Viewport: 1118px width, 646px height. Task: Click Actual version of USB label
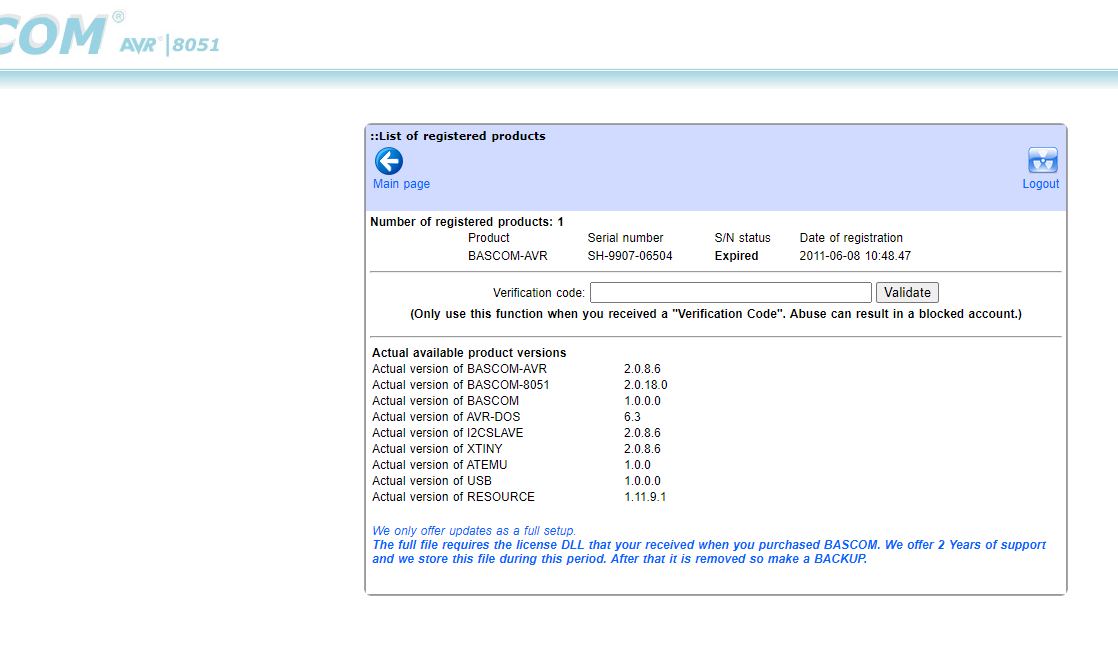point(432,481)
